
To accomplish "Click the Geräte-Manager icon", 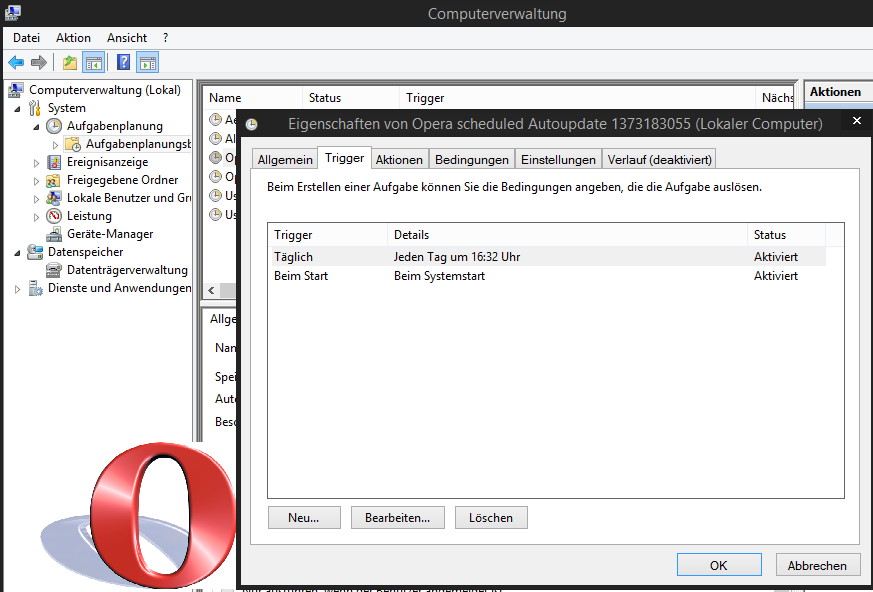I will pyautogui.click(x=54, y=234).
